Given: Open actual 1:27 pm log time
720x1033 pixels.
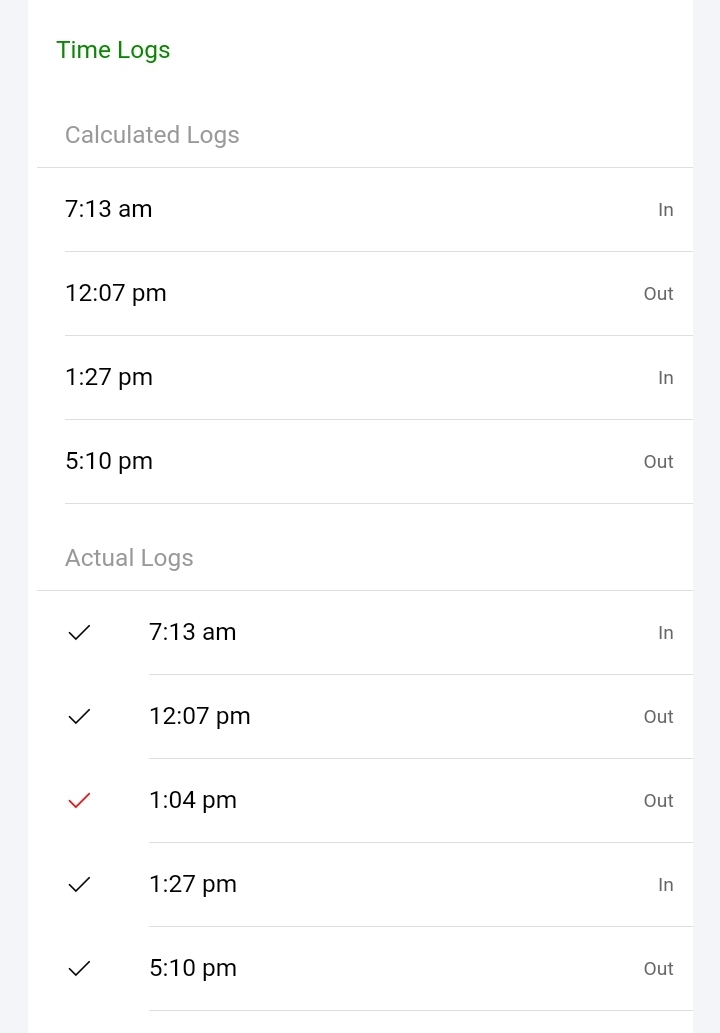Looking at the screenshot, I should [x=193, y=884].
